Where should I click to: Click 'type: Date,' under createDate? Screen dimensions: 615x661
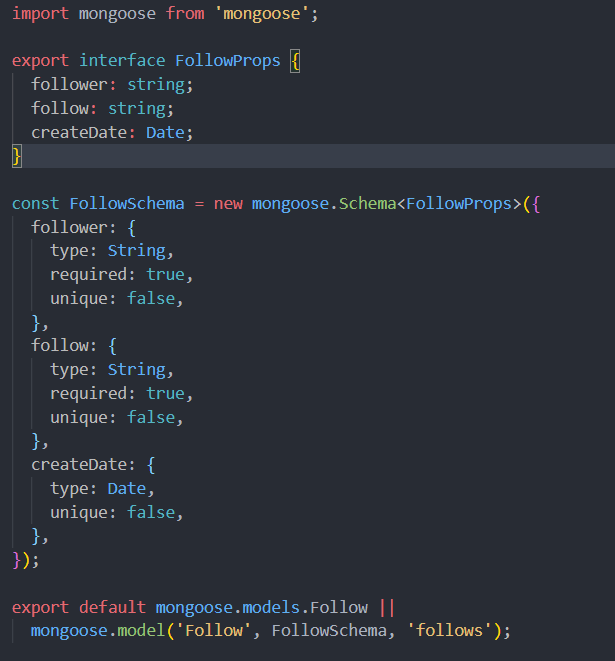pos(102,489)
